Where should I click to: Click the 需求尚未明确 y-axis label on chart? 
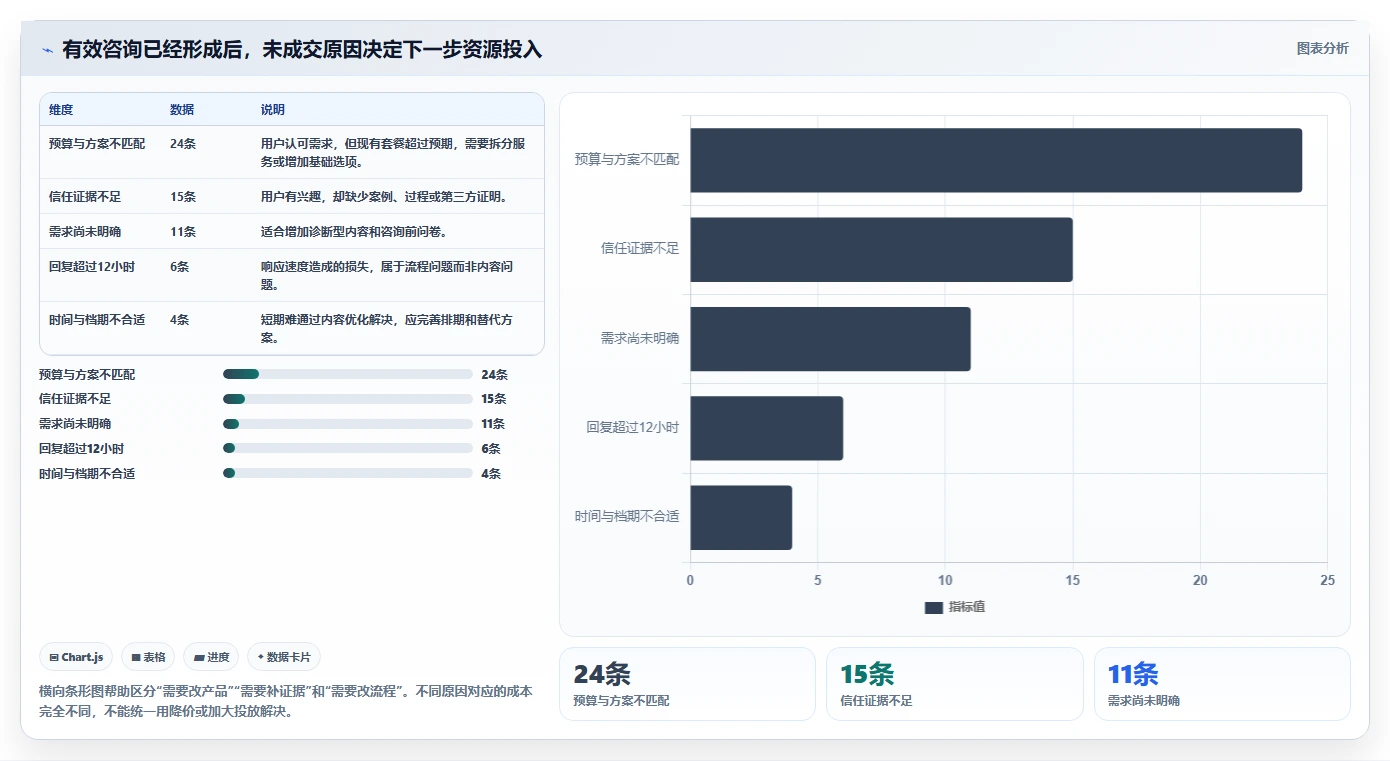coord(640,339)
